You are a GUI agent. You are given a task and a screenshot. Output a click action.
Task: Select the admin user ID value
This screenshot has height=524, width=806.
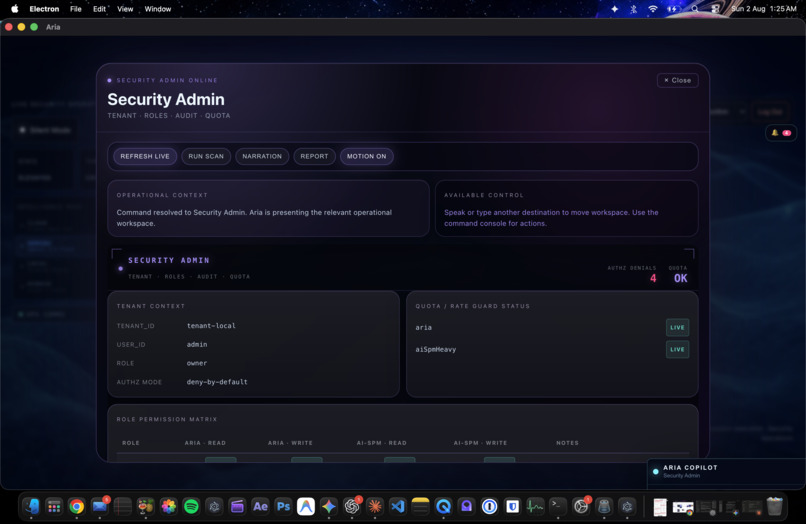click(197, 345)
